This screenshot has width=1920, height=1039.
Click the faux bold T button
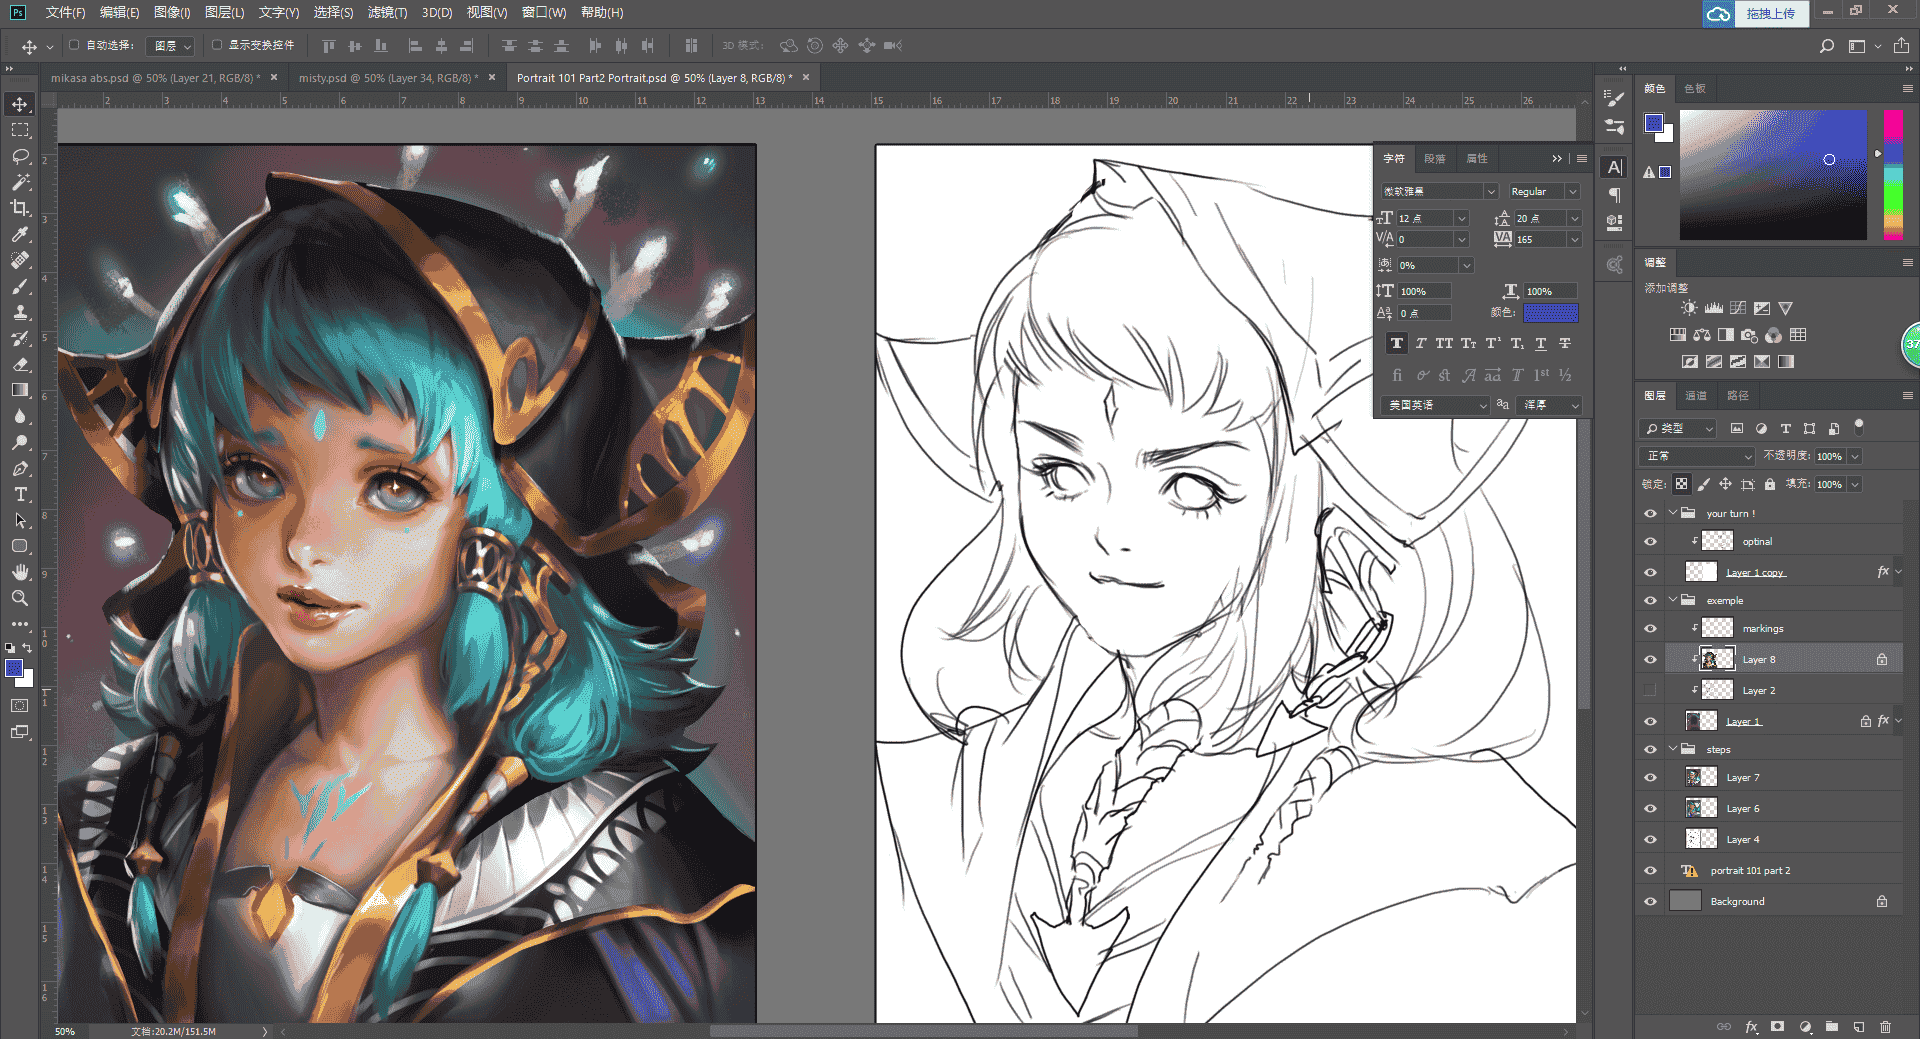coord(1397,343)
